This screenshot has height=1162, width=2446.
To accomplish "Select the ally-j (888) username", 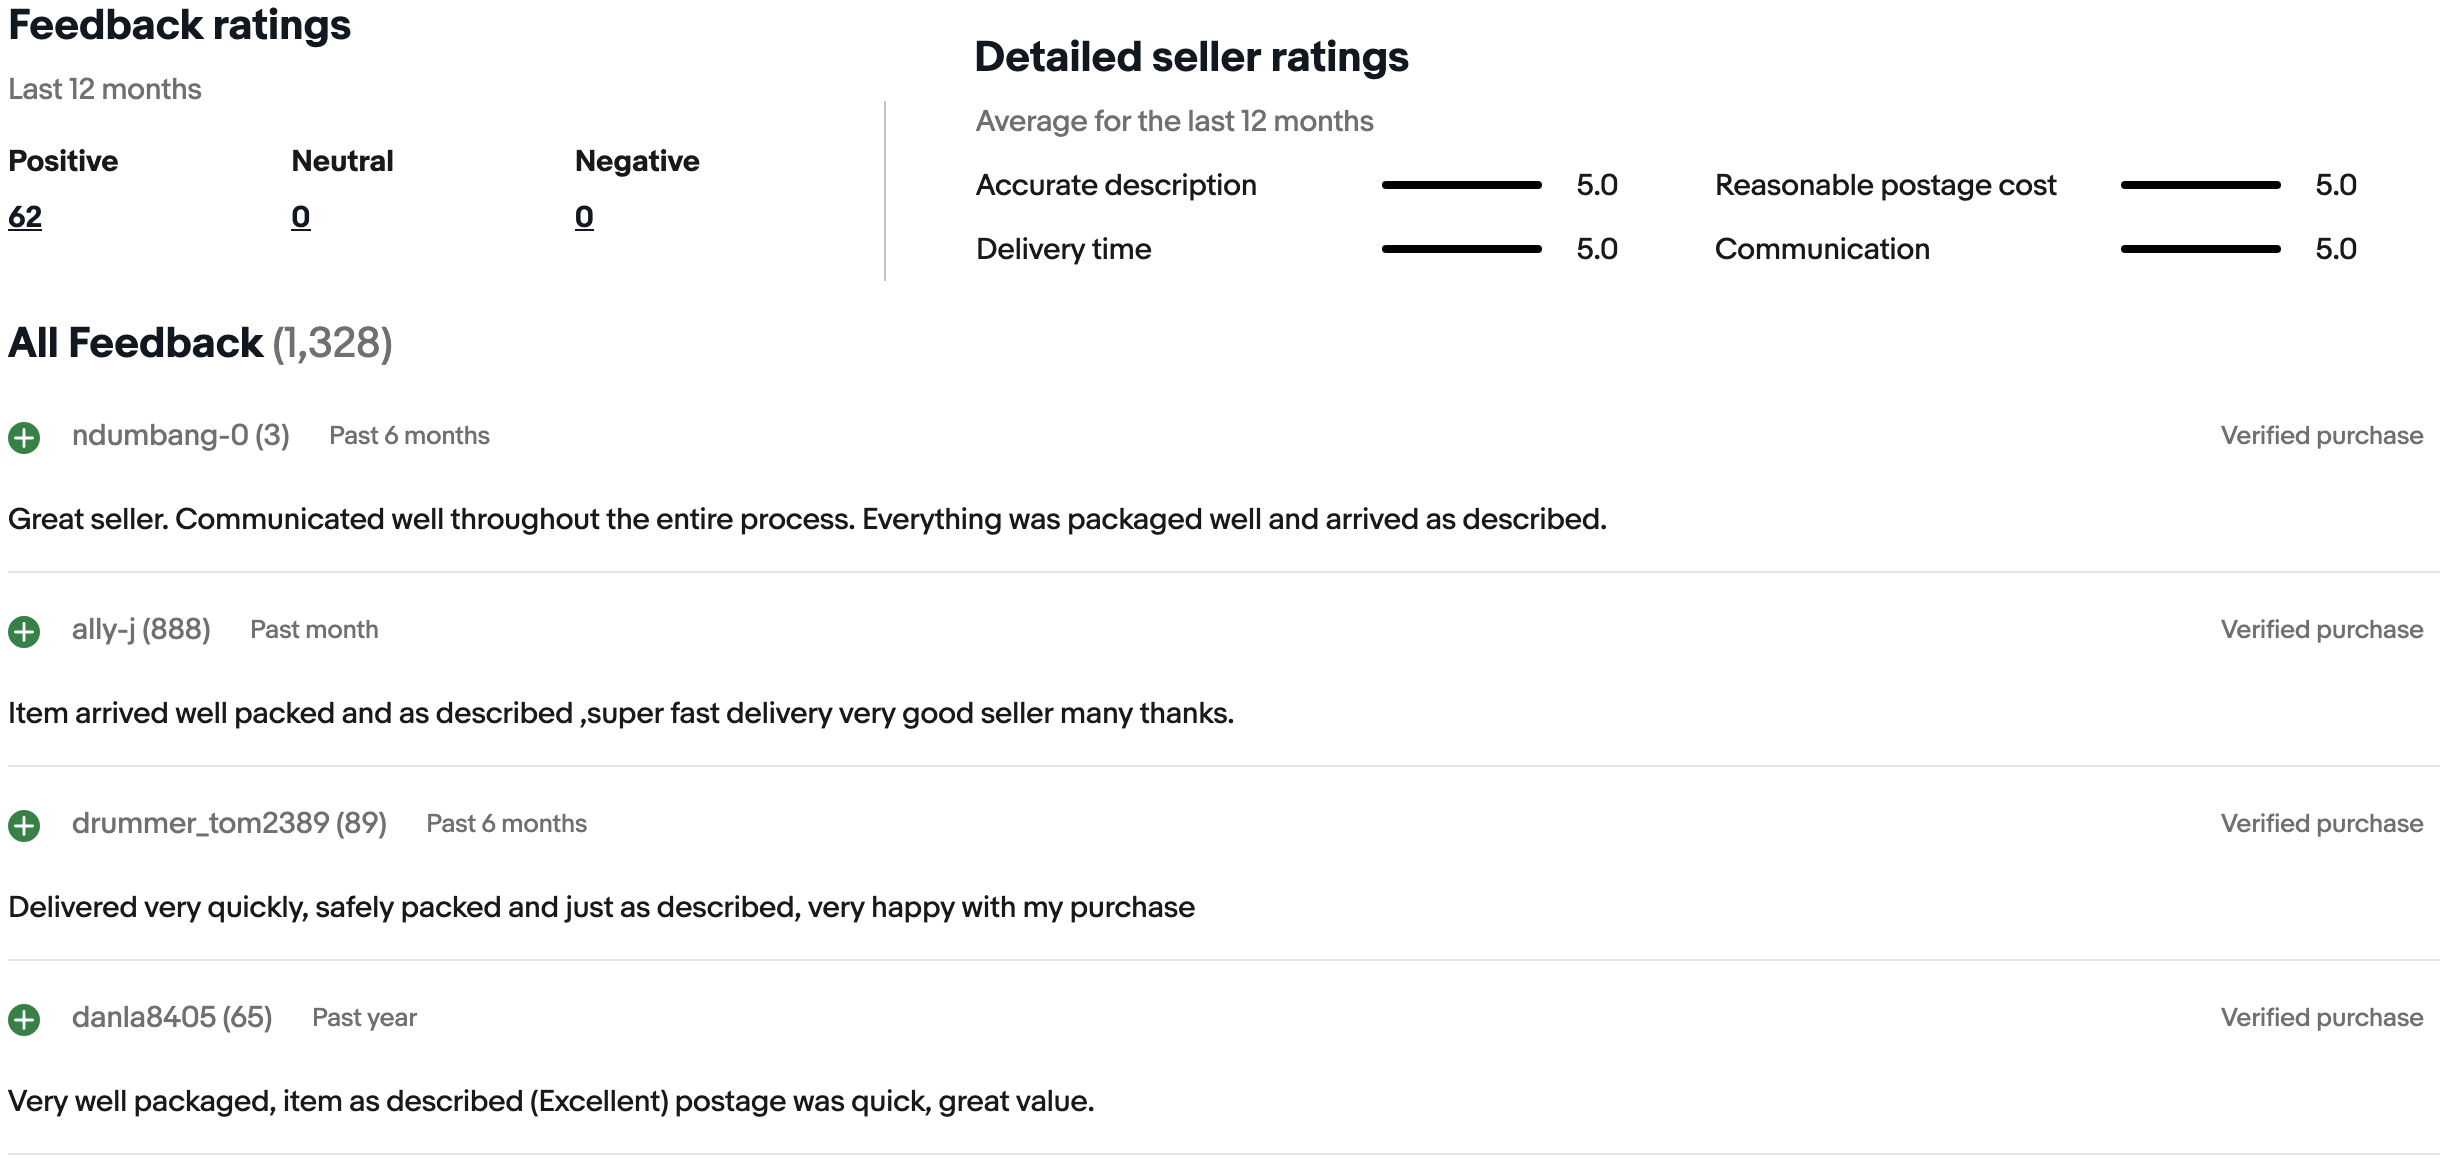I will coord(141,629).
